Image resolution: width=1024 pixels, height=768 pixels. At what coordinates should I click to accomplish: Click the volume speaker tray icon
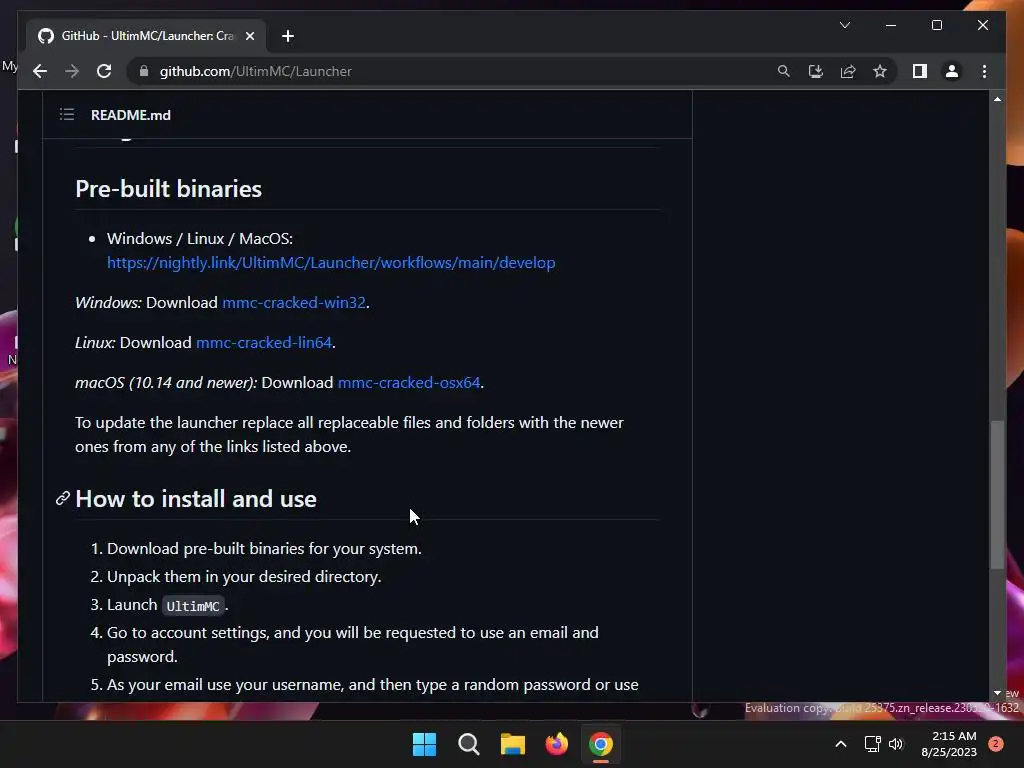coord(896,744)
